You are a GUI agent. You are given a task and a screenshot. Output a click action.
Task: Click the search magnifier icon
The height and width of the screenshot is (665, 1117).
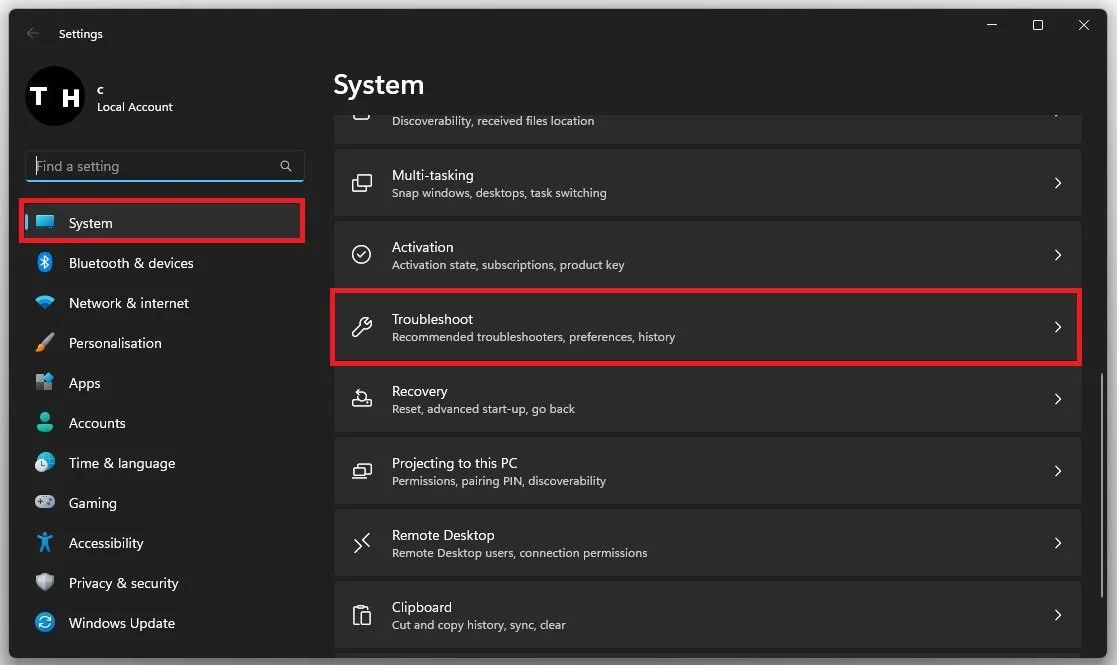pyautogui.click(x=286, y=166)
